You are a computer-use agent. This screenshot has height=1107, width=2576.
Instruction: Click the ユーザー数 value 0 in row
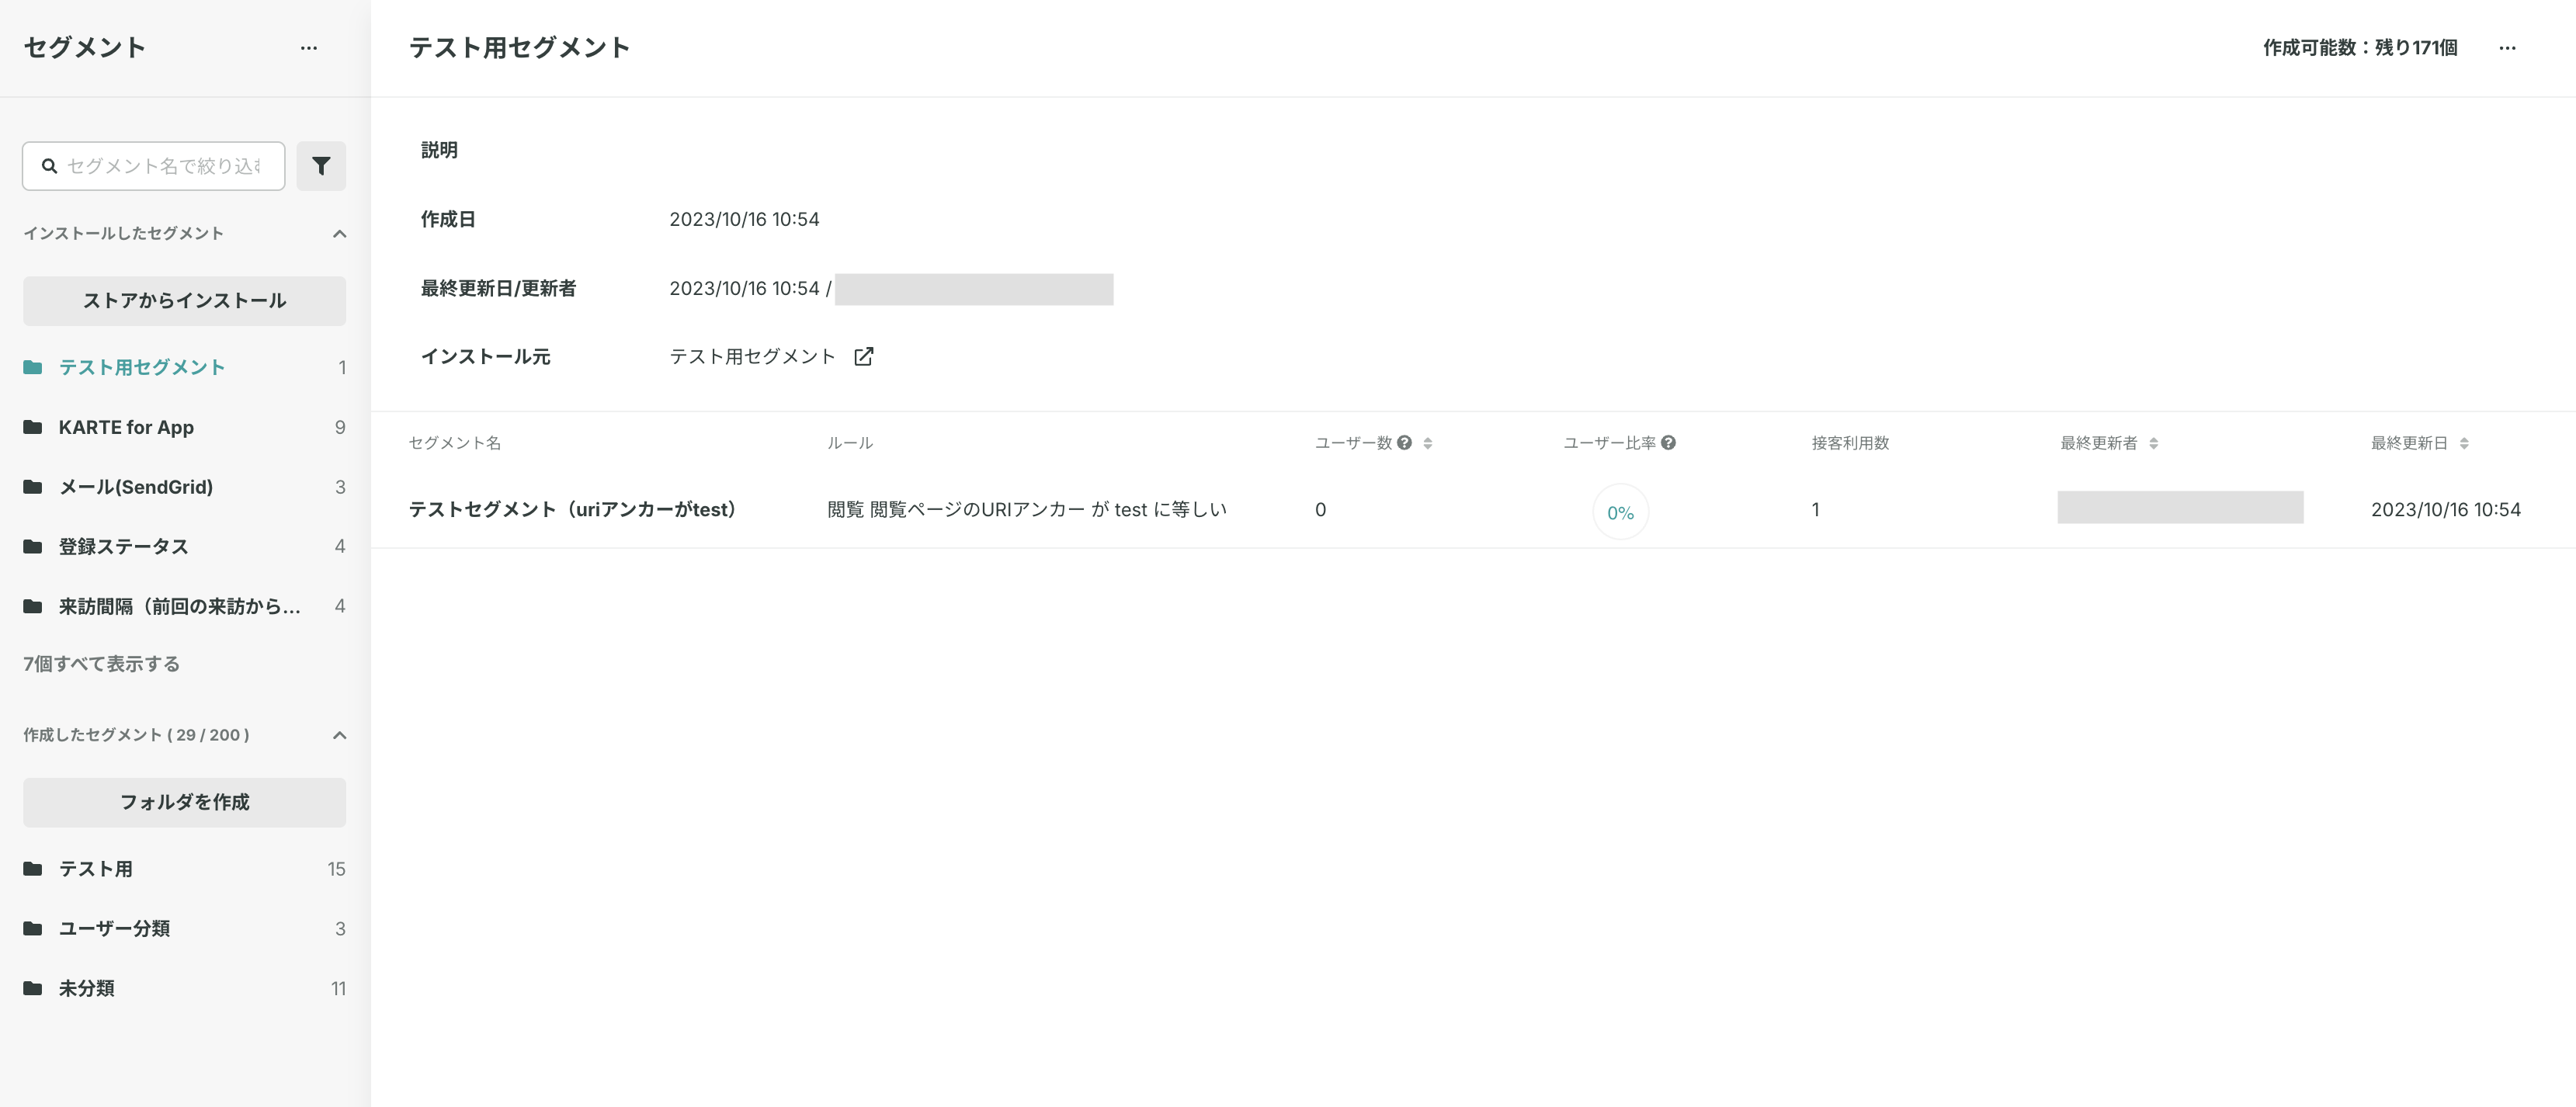tap(1320, 510)
